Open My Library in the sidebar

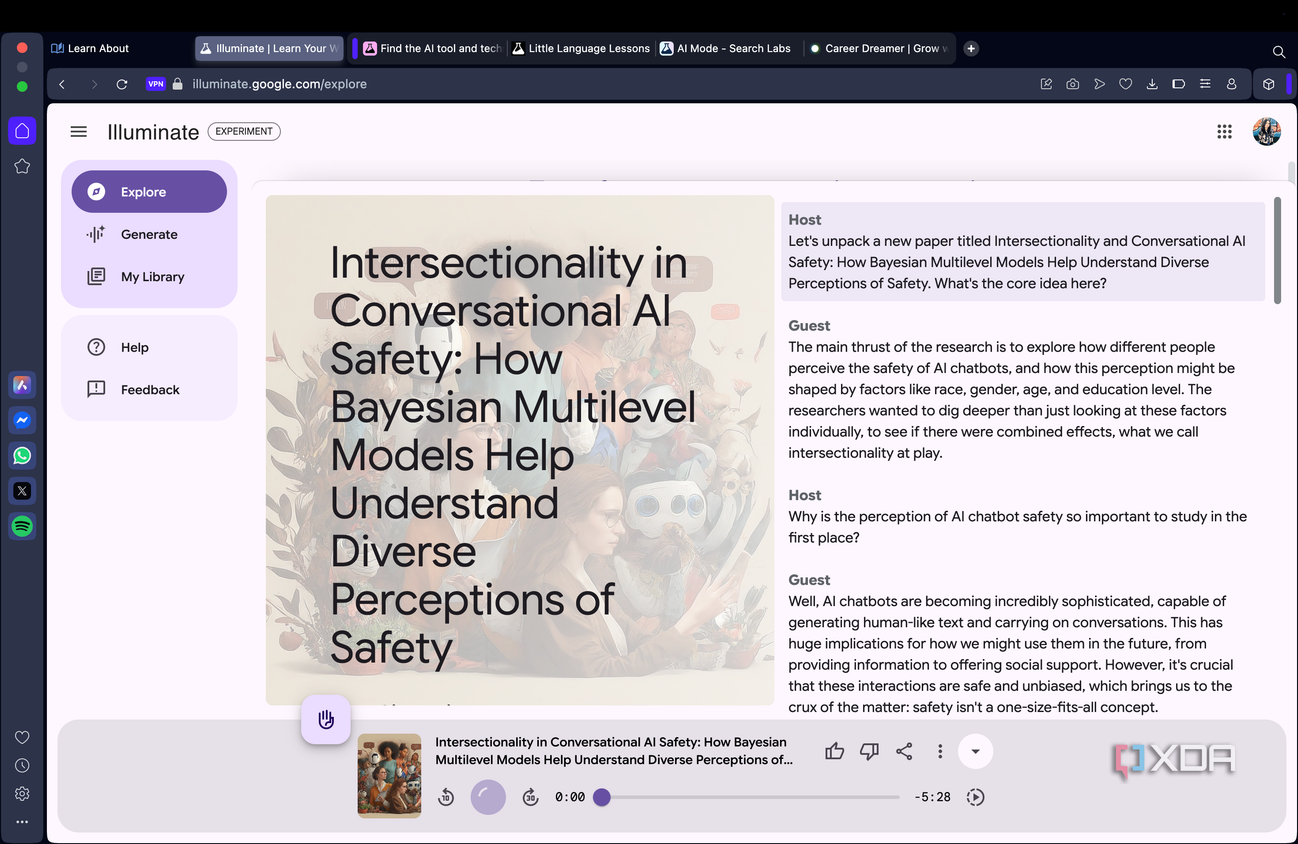(149, 277)
